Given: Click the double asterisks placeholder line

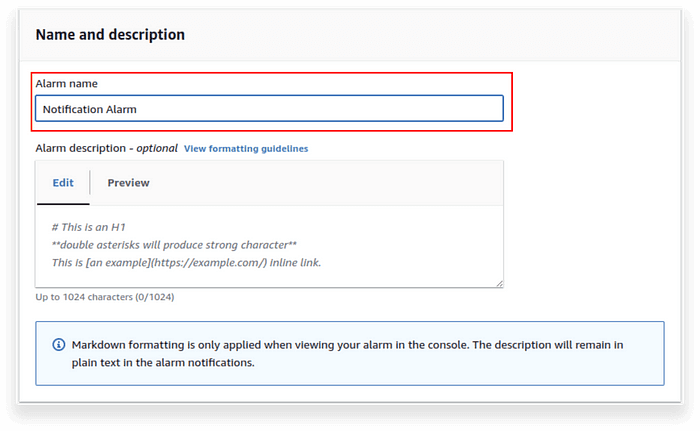Looking at the screenshot, I should tap(174, 245).
